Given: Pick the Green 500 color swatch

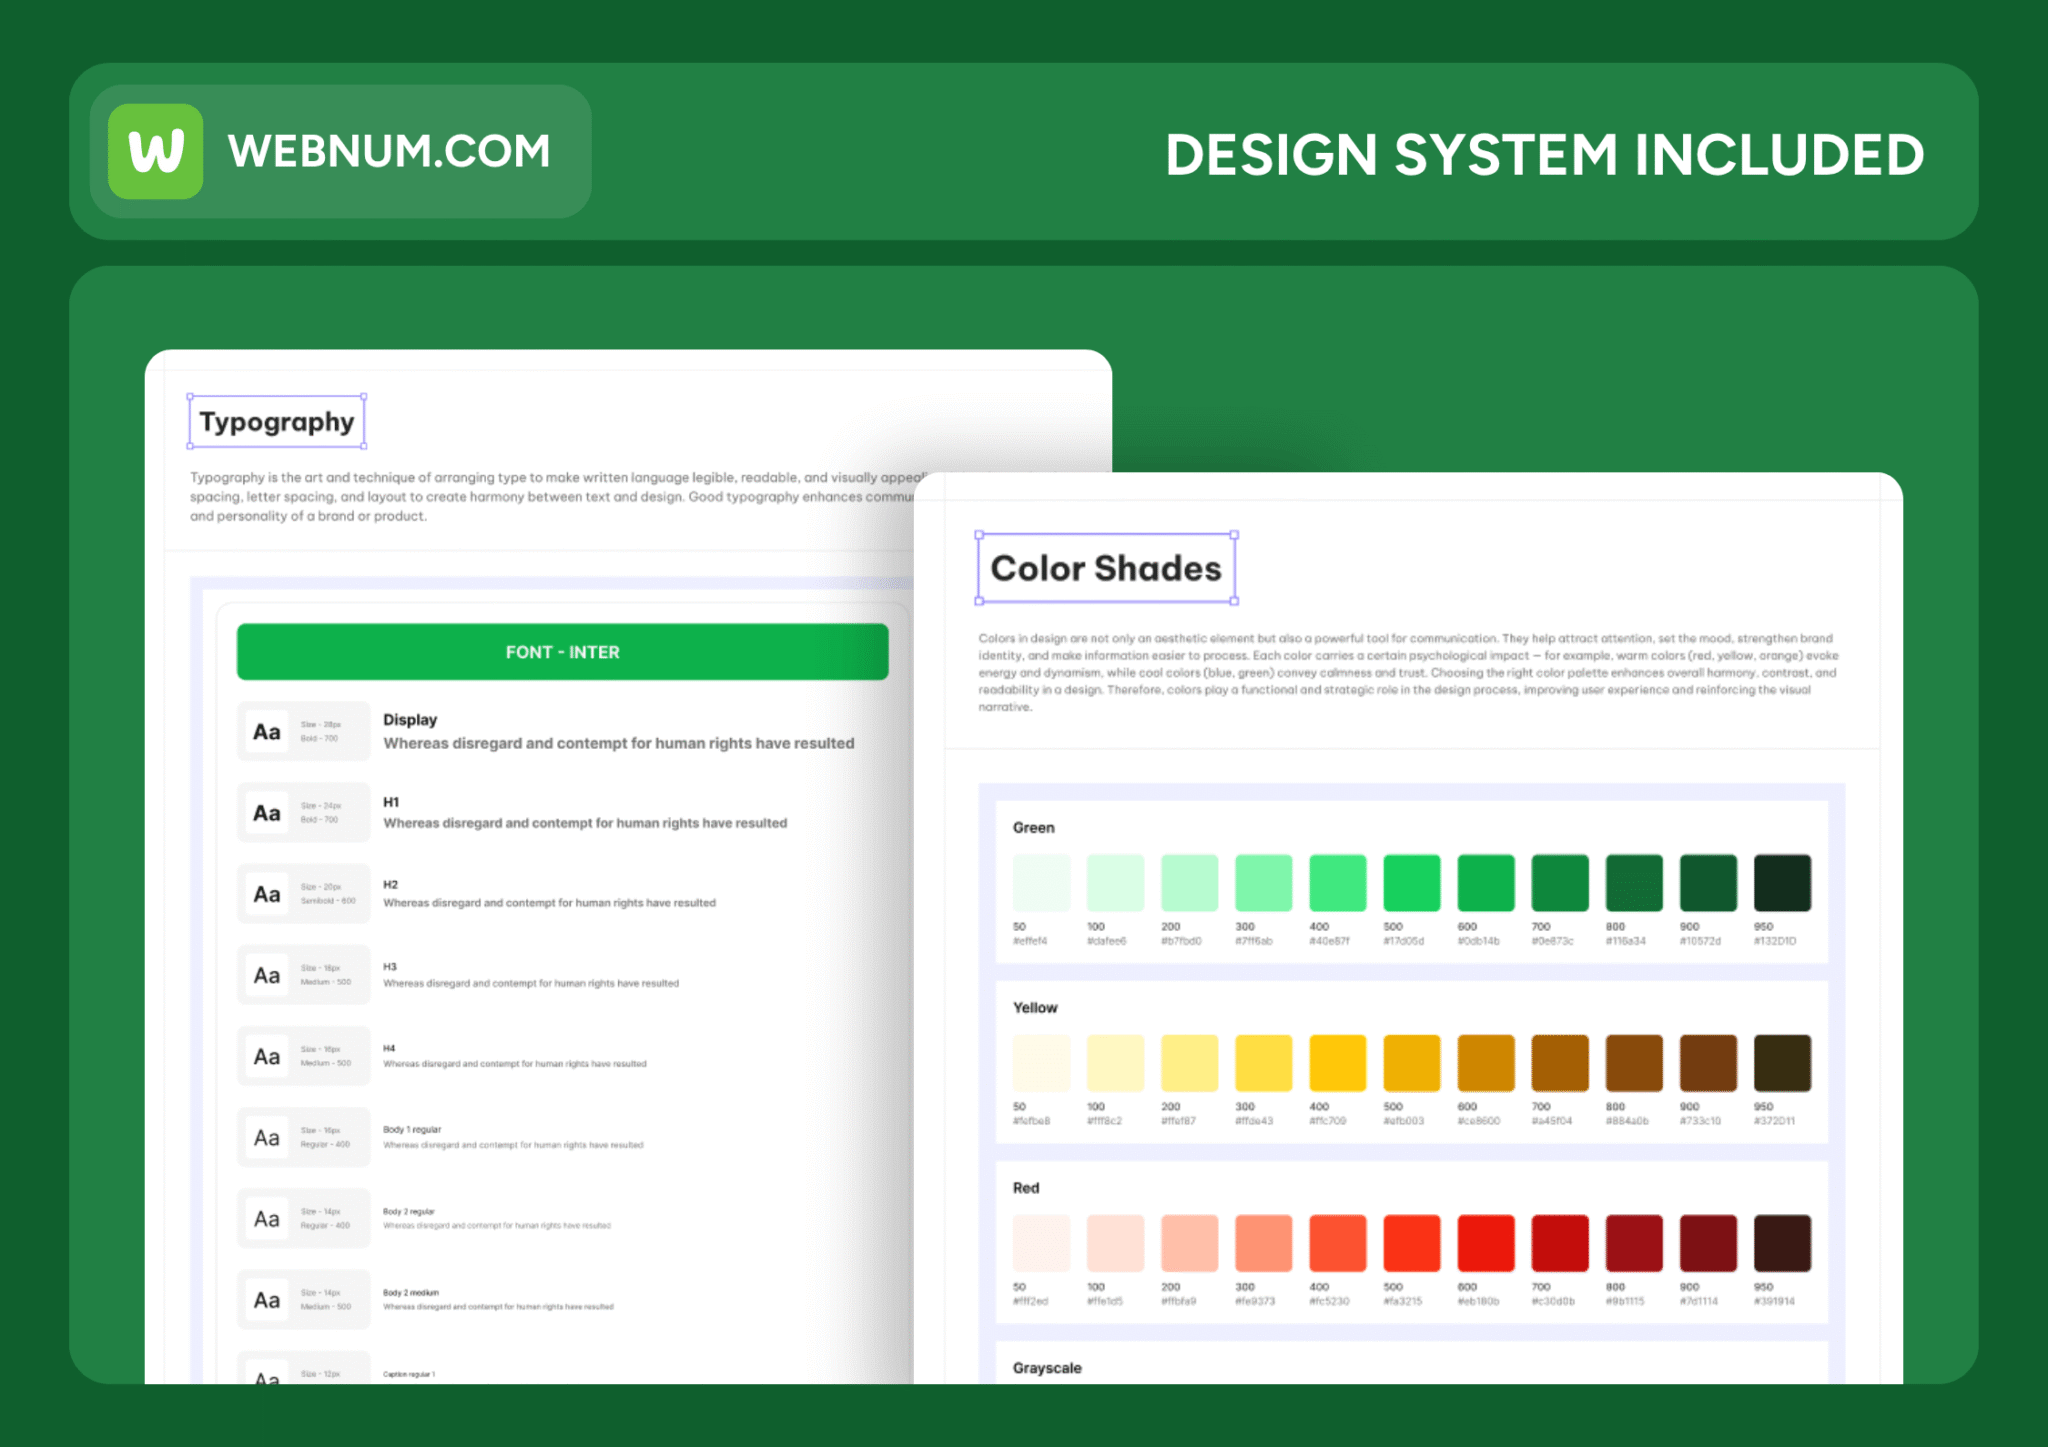Looking at the screenshot, I should pyautogui.click(x=1411, y=883).
